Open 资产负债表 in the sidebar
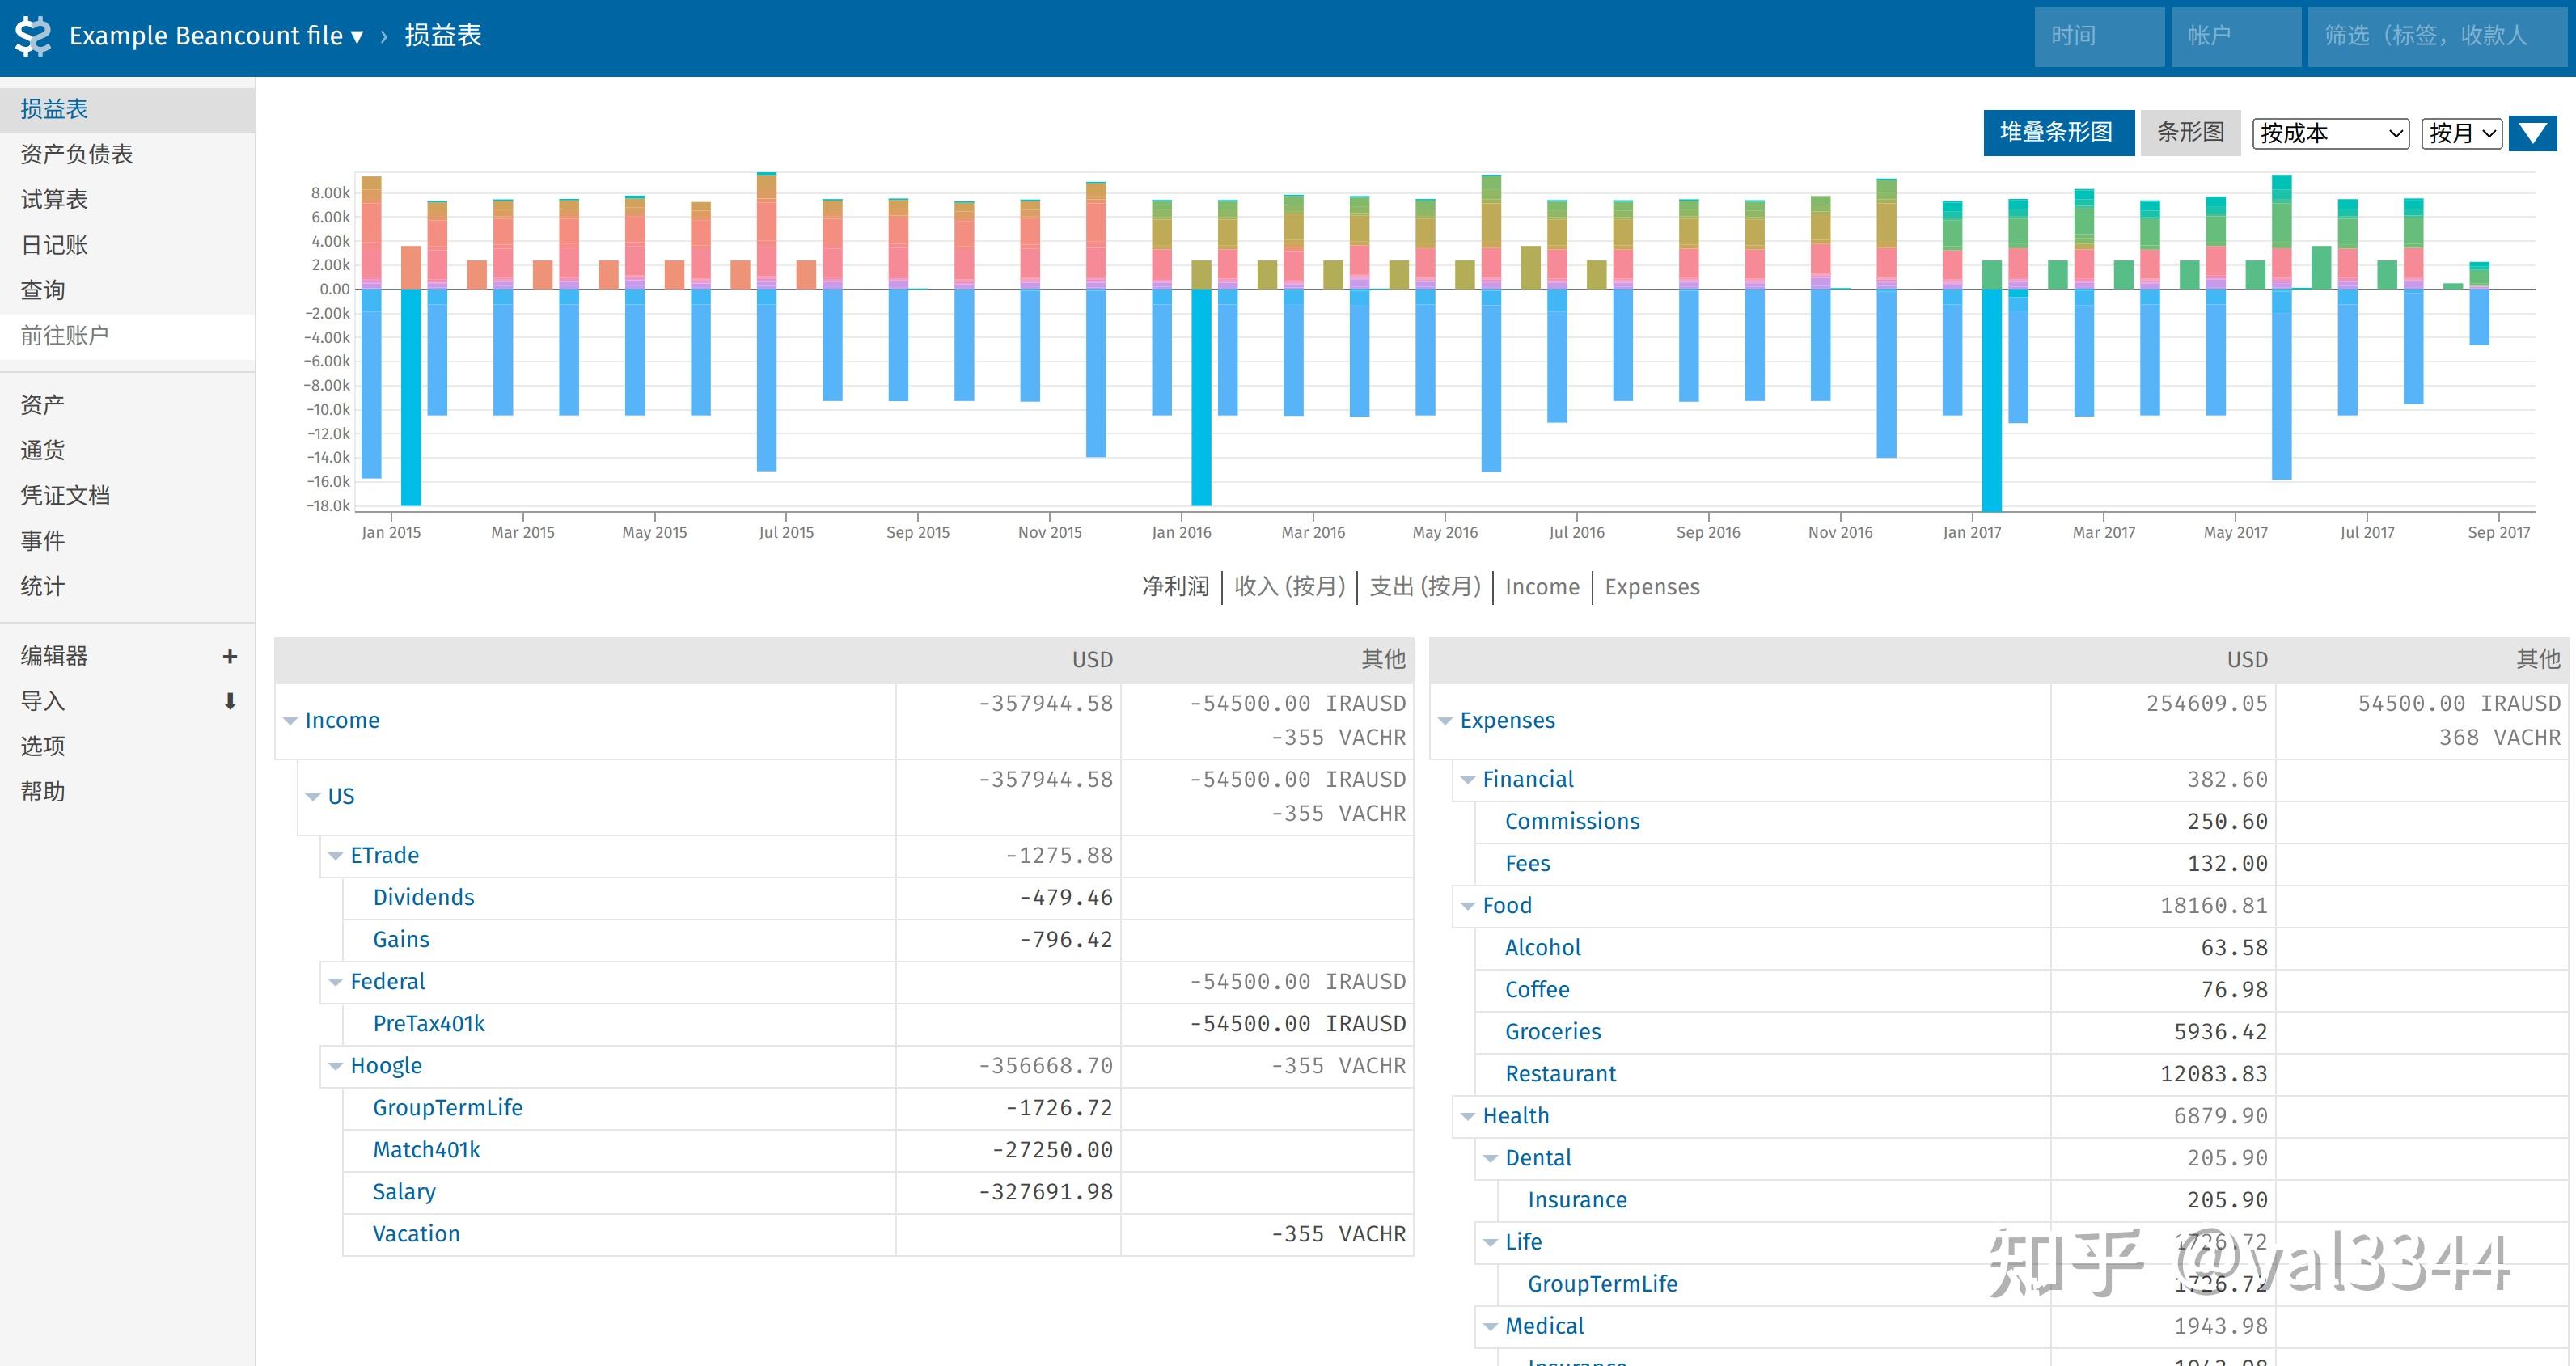2576x1366 pixels. 77,154
